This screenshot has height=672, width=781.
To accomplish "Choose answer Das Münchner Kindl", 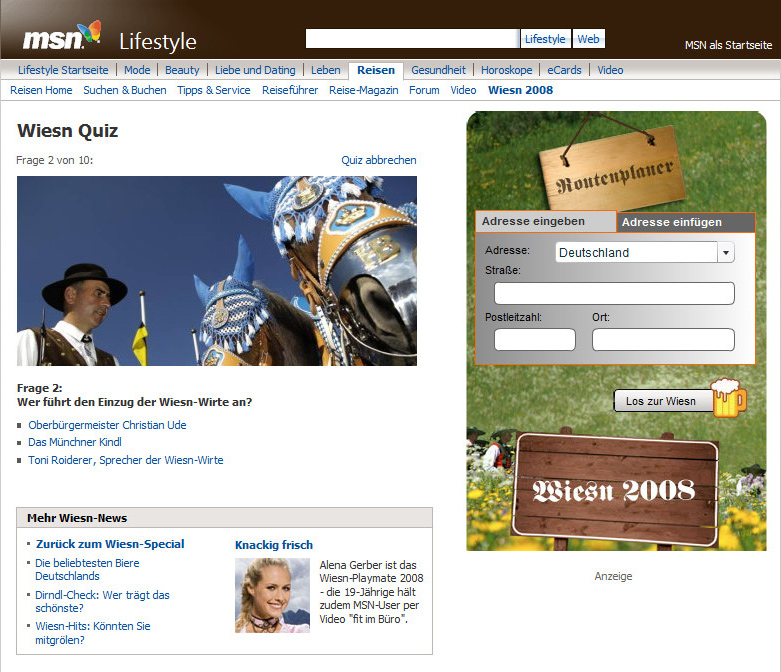I will tap(75, 442).
